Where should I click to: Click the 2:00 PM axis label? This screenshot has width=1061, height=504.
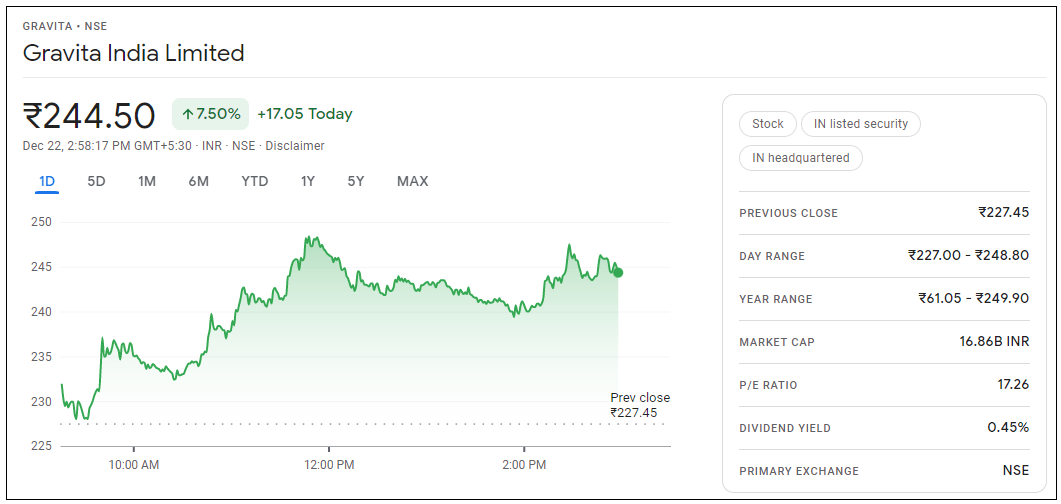pos(524,465)
